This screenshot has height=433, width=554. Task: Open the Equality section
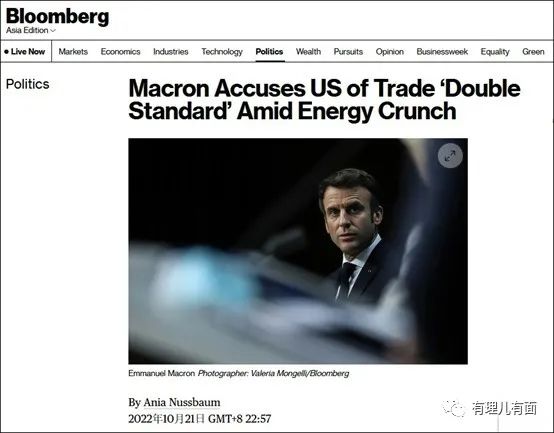[x=495, y=52]
